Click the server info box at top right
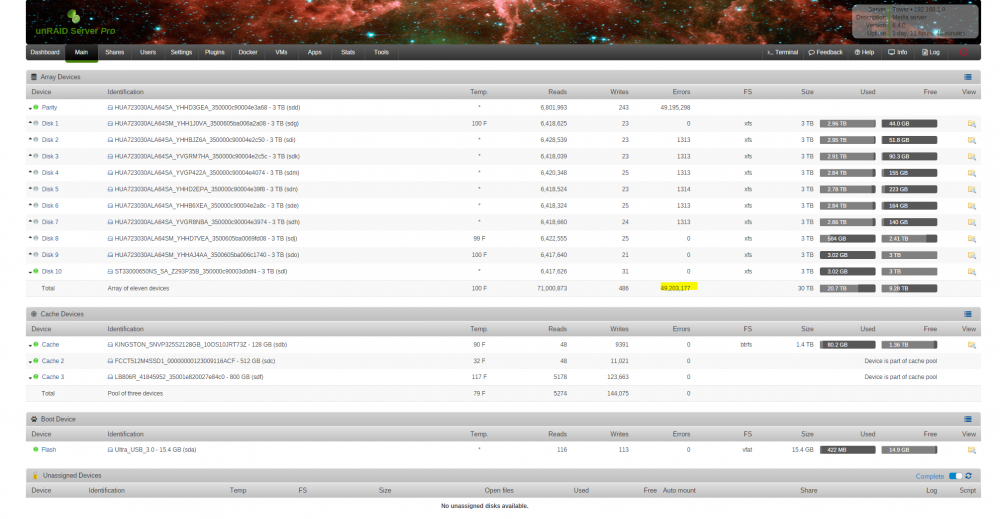Viewport: 1000px width, 519px height. (915, 22)
